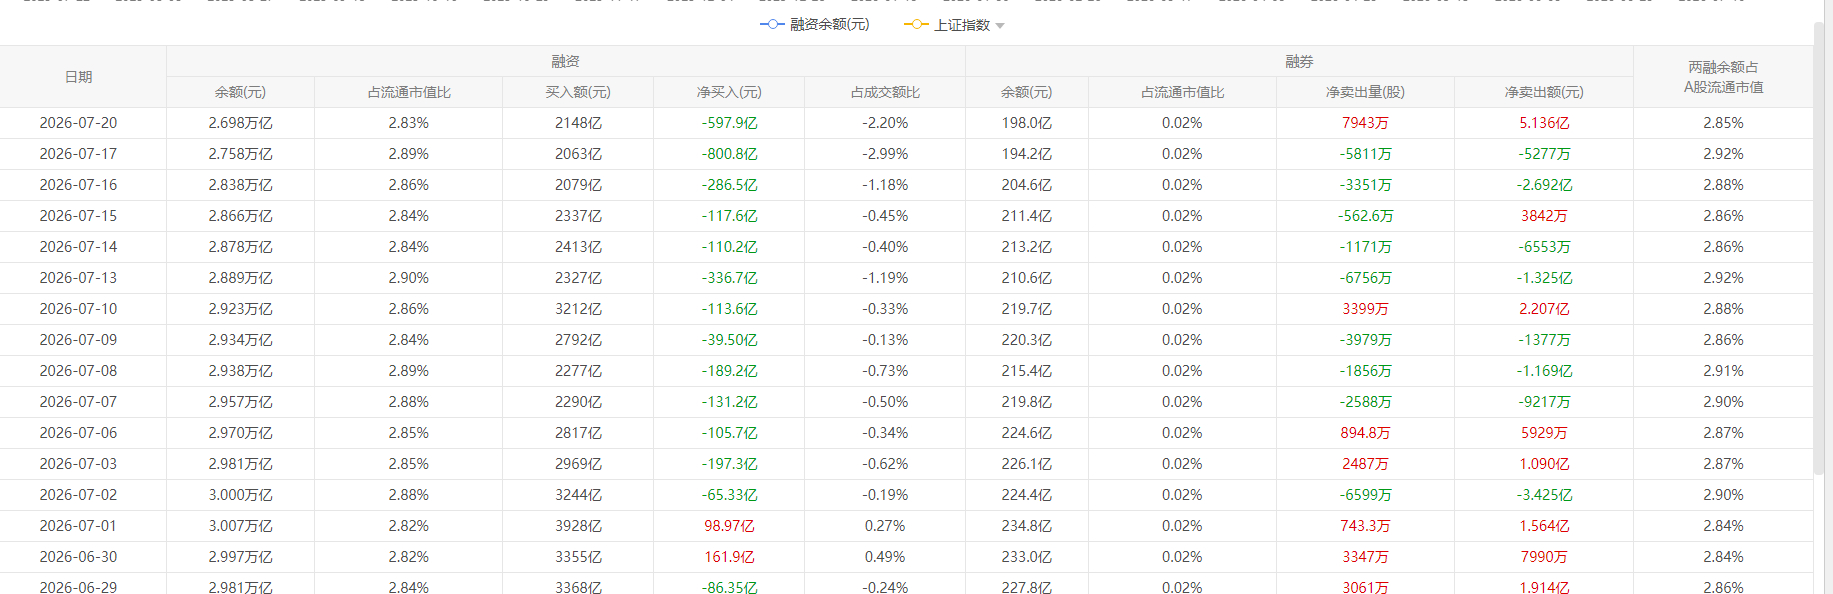Click the page vertical scrollbar
The image size is (1833, 594).
click(1819, 250)
